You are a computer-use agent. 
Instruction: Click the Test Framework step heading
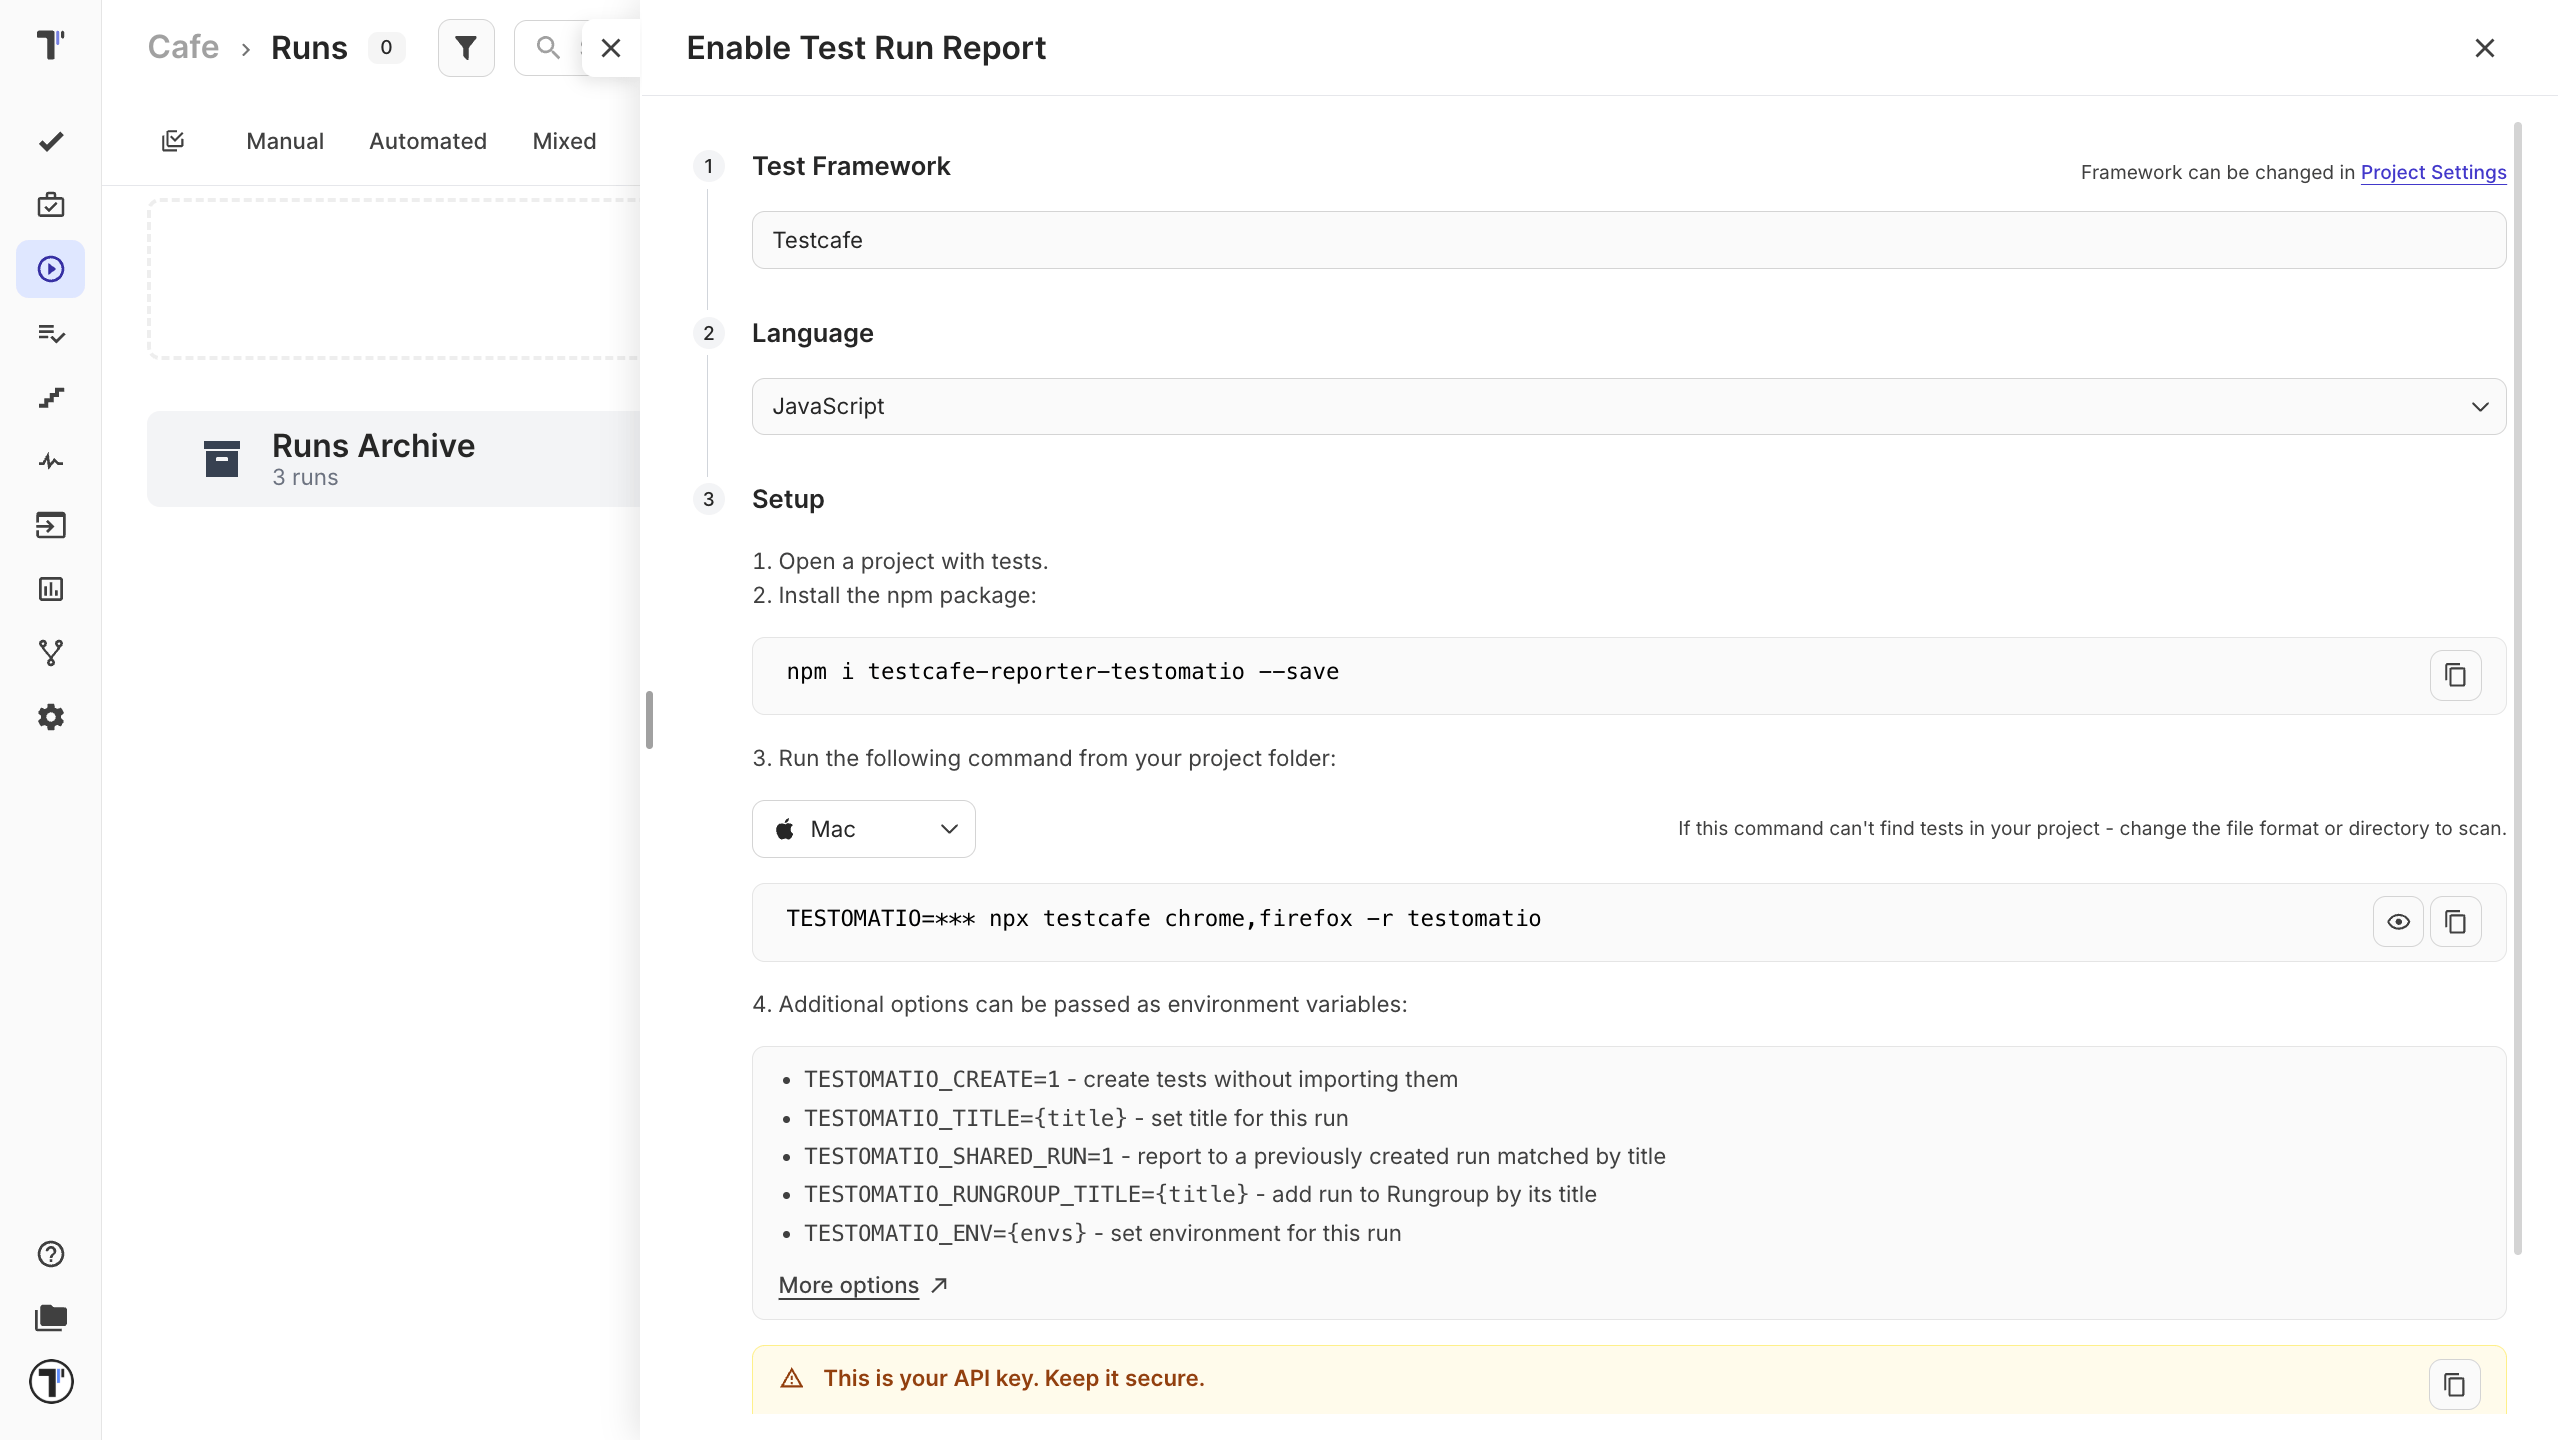pos(851,166)
